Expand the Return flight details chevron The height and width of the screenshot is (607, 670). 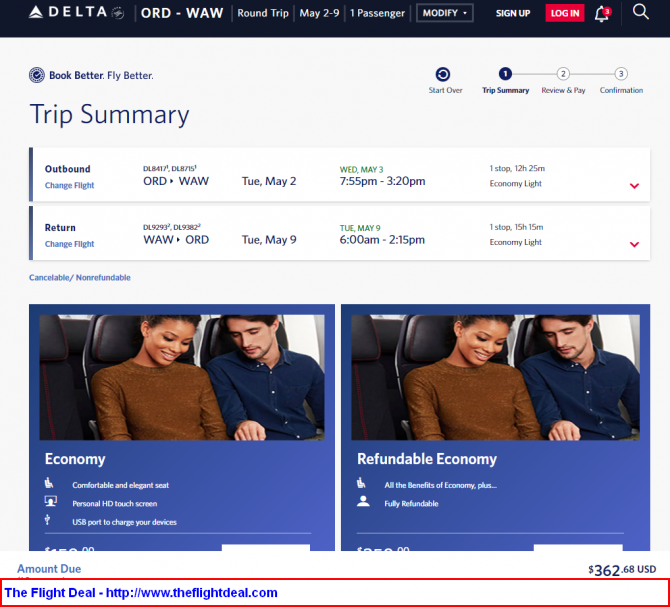[634, 244]
